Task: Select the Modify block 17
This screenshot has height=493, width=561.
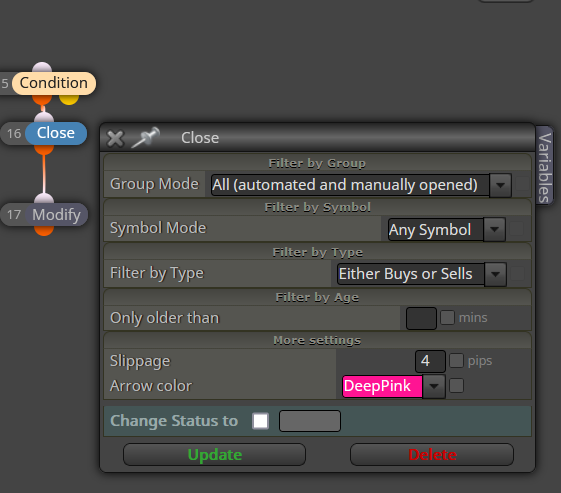Action: pos(57,215)
